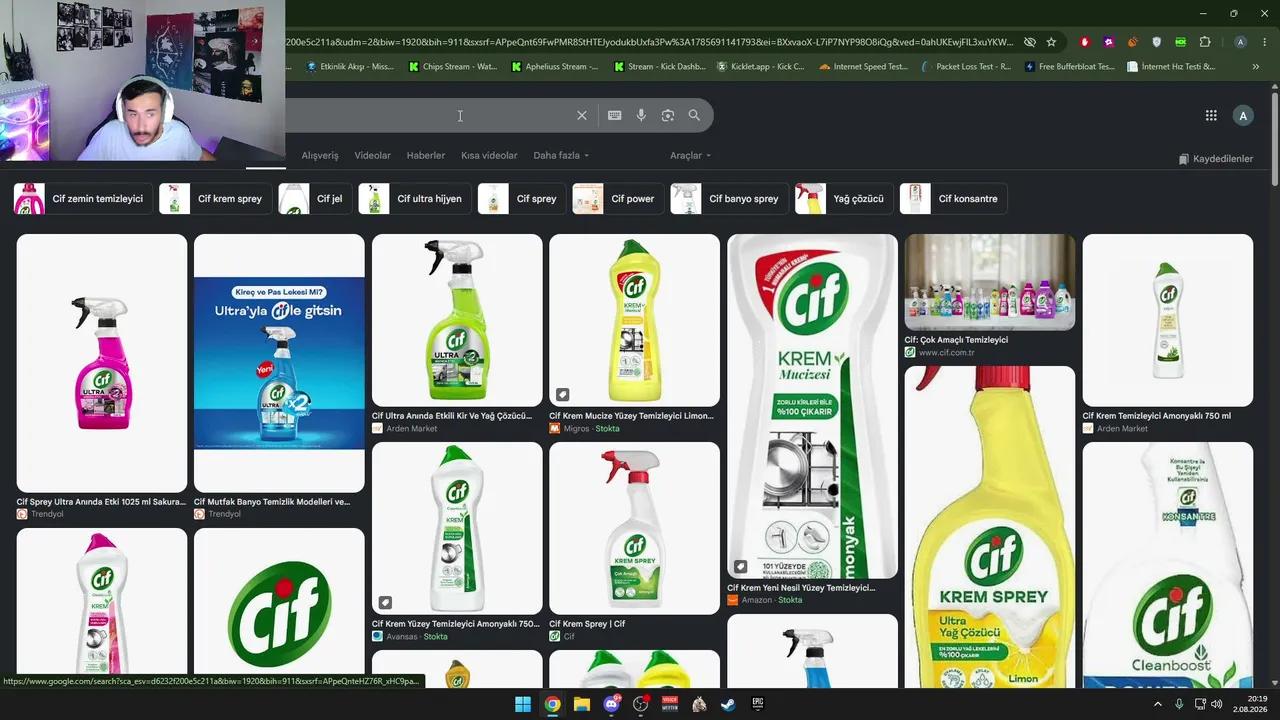Show hidden system tray icons
The width and height of the screenshot is (1280, 720).
tap(1158, 704)
